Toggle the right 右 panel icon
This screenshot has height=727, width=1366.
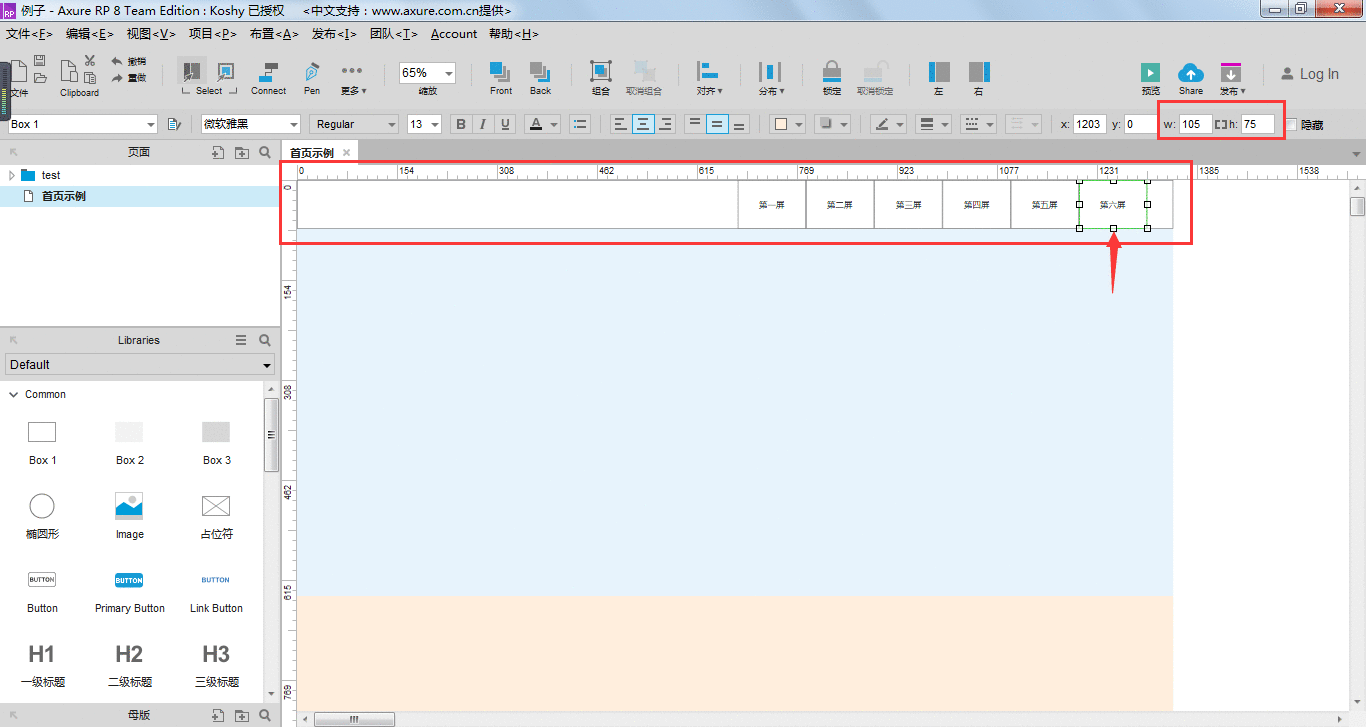pyautogui.click(x=978, y=72)
